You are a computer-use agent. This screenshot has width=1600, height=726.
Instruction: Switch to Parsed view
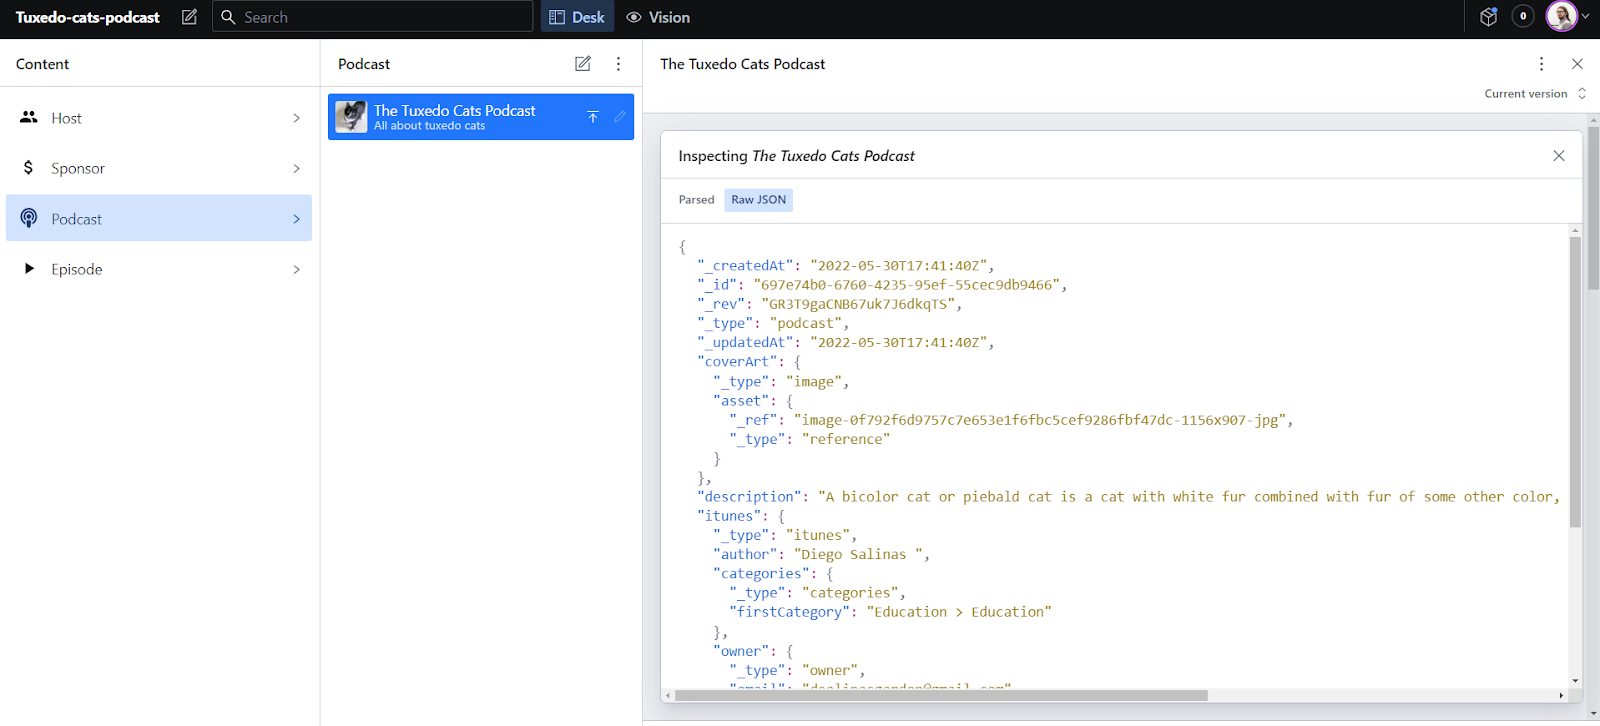[x=696, y=200]
